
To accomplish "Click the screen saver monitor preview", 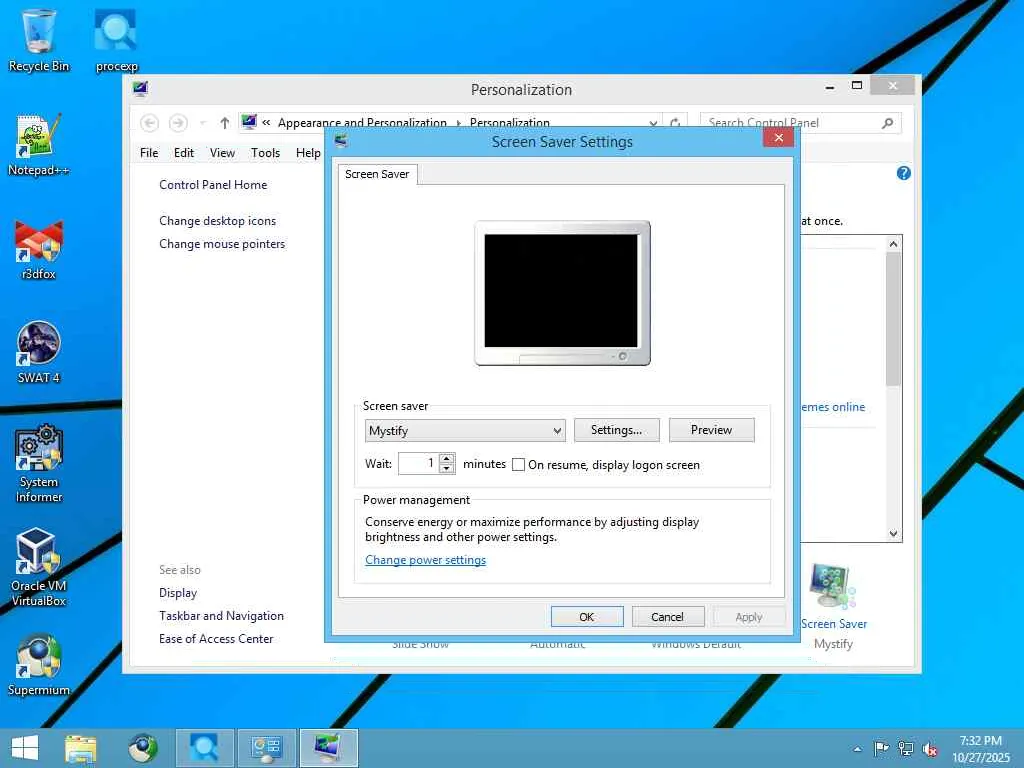I will (x=562, y=293).
